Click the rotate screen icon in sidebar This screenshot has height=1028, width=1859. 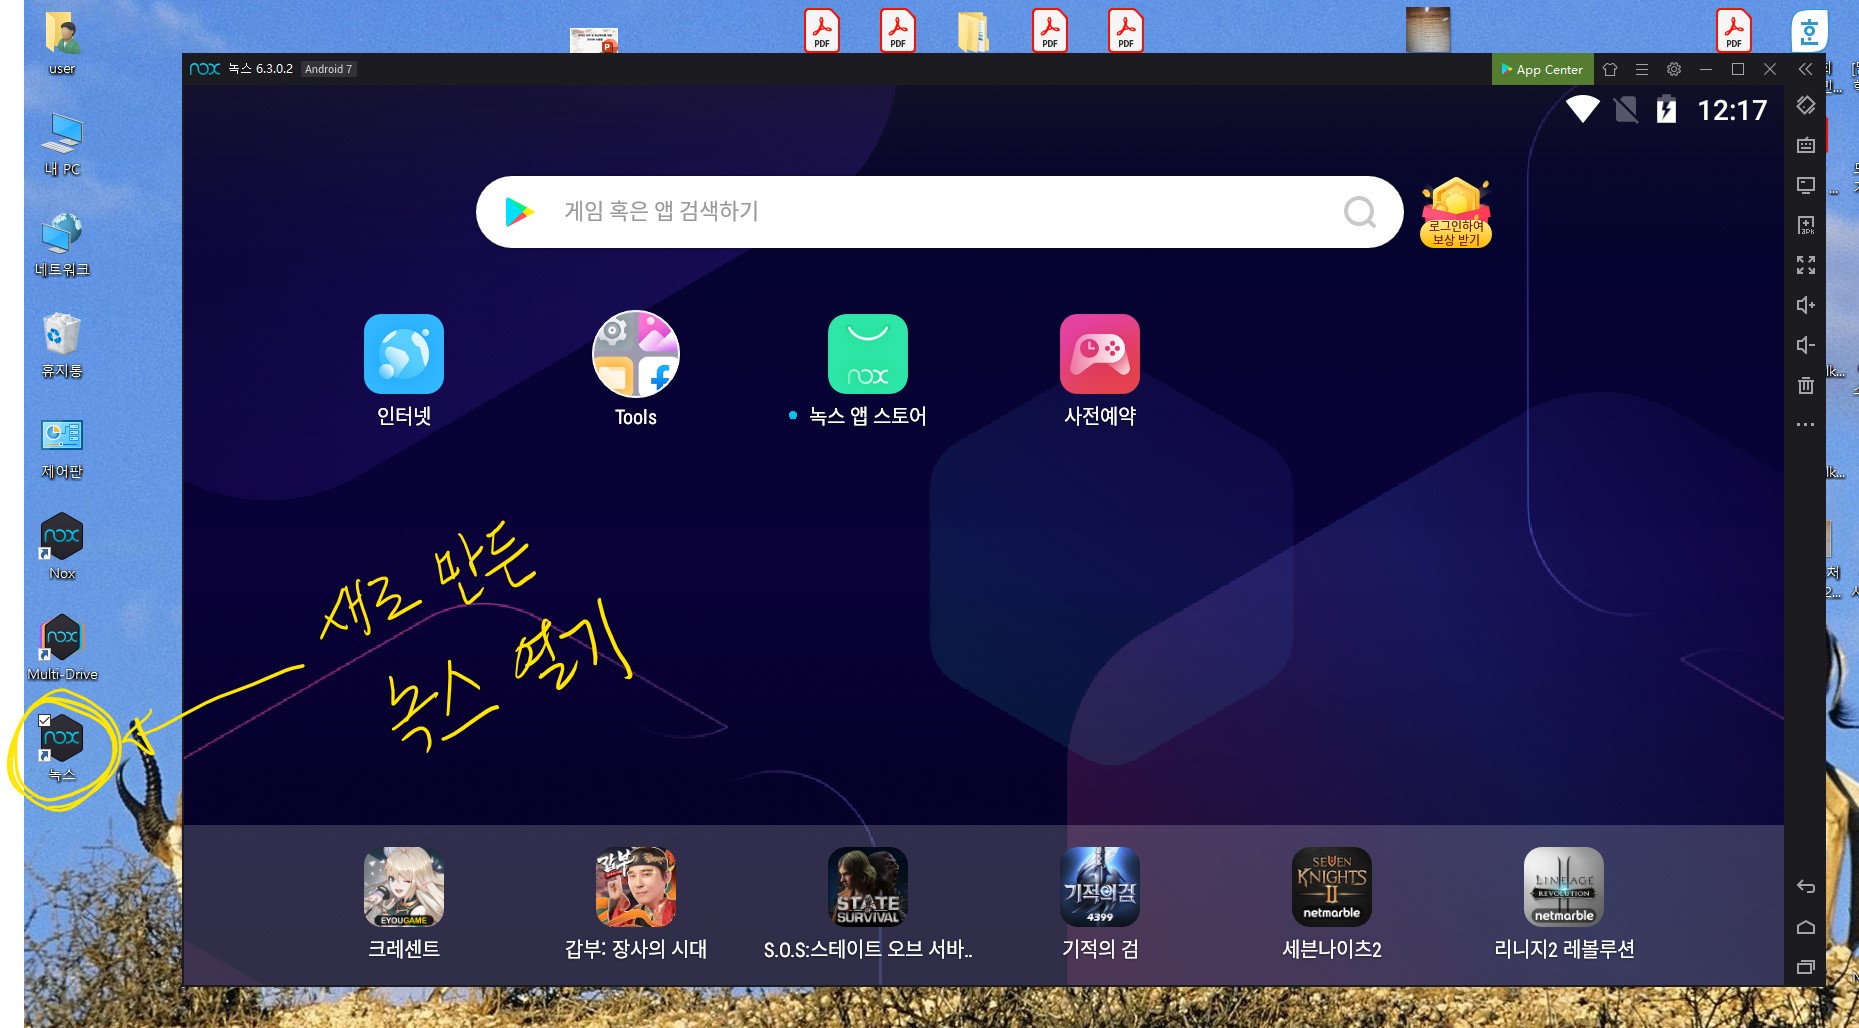click(x=1806, y=105)
